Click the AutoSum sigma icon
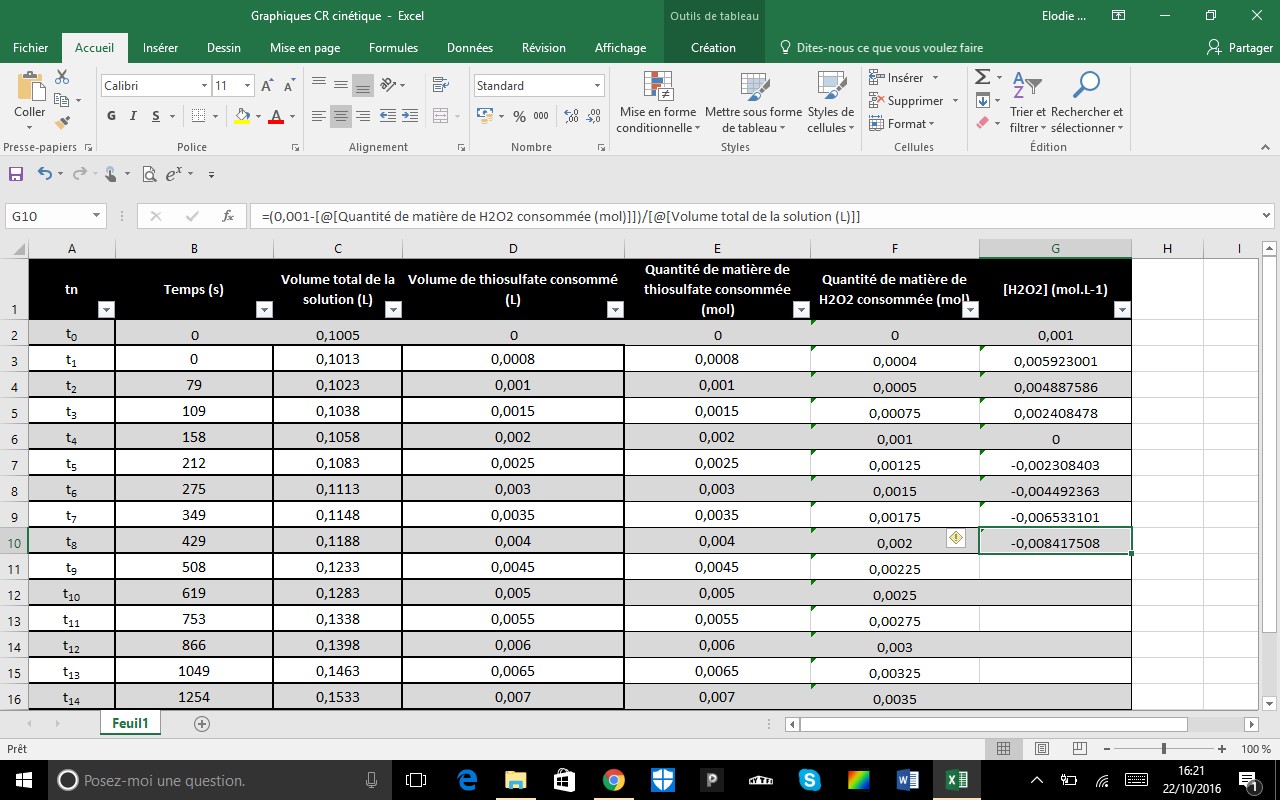This screenshot has height=800, width=1280. click(x=982, y=77)
